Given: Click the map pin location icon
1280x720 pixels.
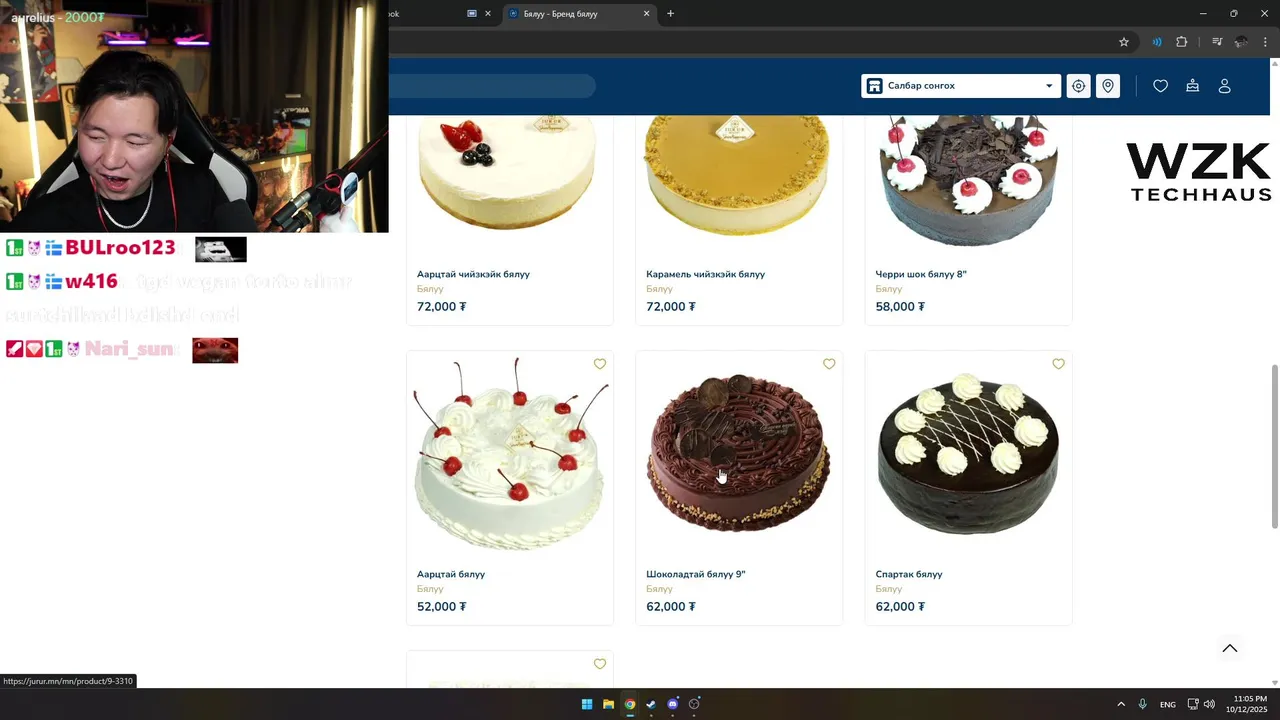Looking at the screenshot, I should (x=1108, y=86).
